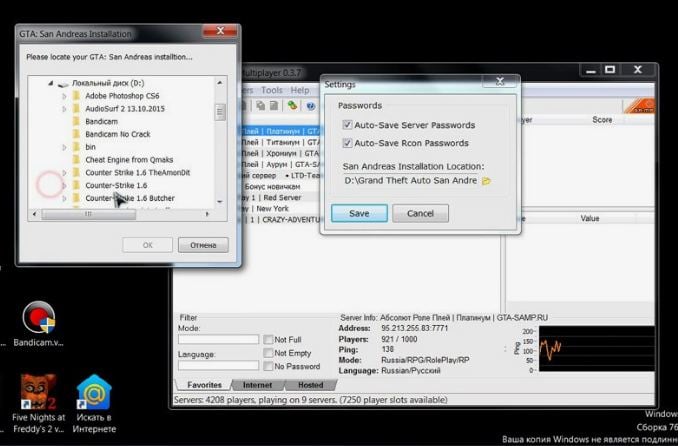The width and height of the screenshot is (678, 446).
Task: Click the server address 95.213.255.83:7771
Action: [414, 328]
